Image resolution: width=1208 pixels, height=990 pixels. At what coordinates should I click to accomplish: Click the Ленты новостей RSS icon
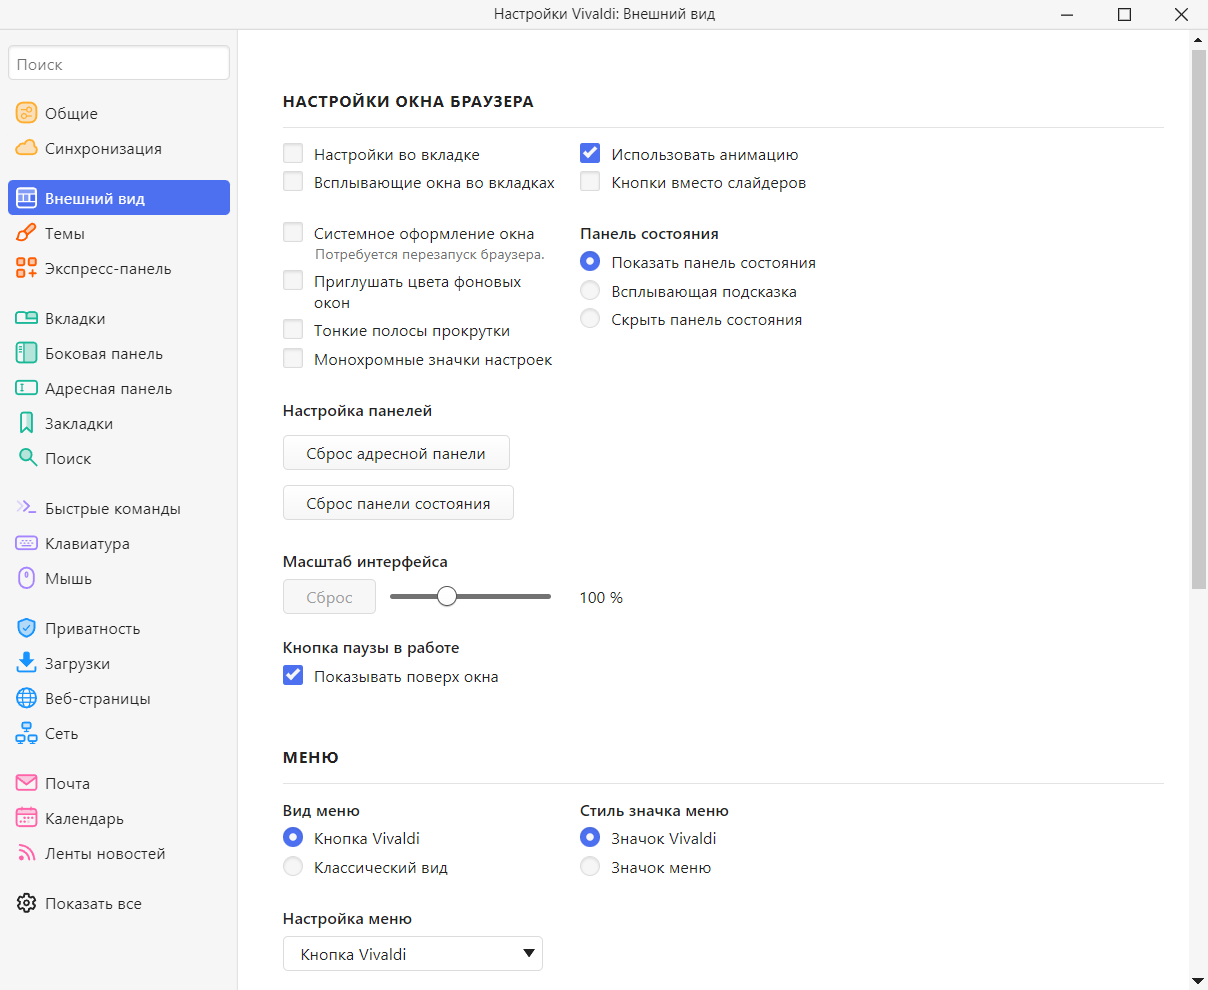tap(27, 853)
